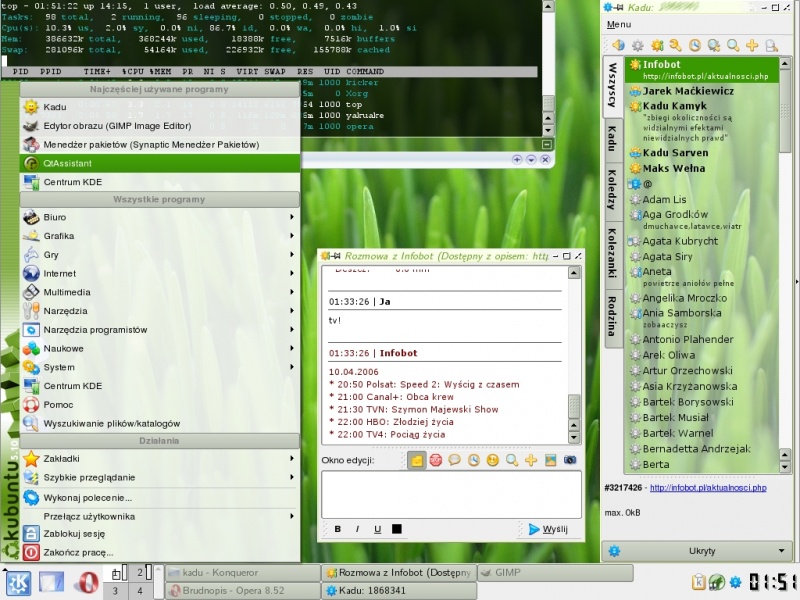Image resolution: width=800 pixels, height=600 pixels.
Task: Click the magnifier with gear icon in Kadu toolbar
Action: pyautogui.click(x=714, y=45)
